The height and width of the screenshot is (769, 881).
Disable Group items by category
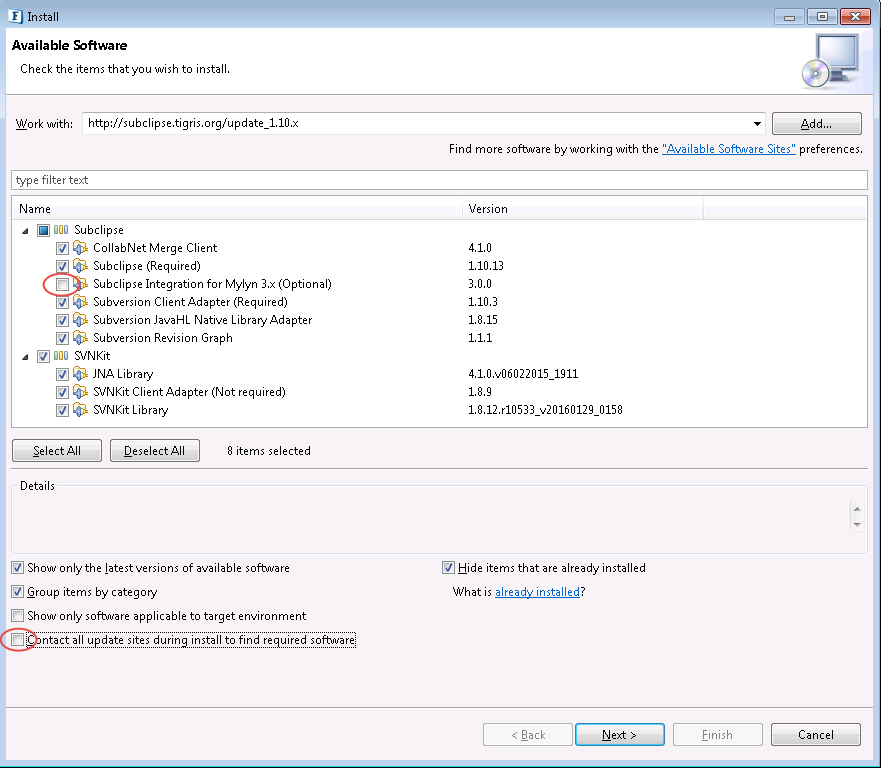click(x=18, y=591)
